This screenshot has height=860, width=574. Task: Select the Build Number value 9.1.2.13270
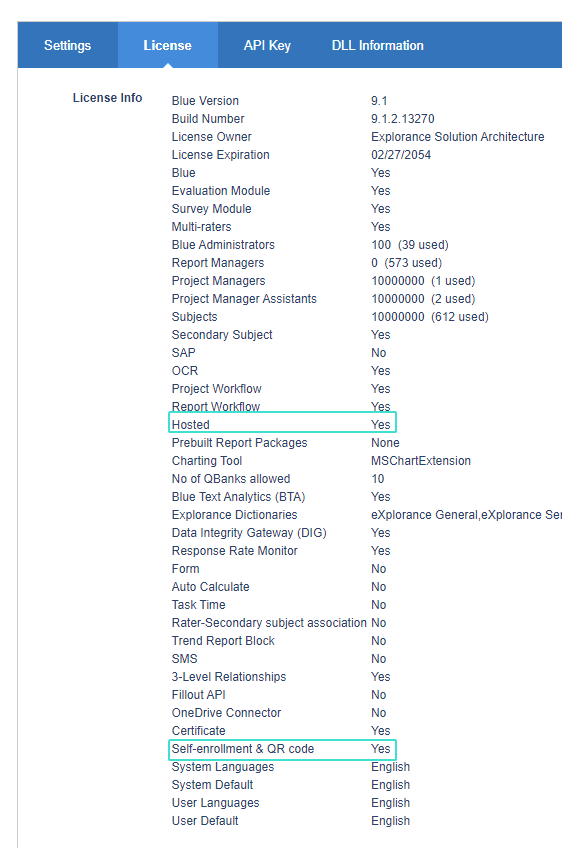402,119
